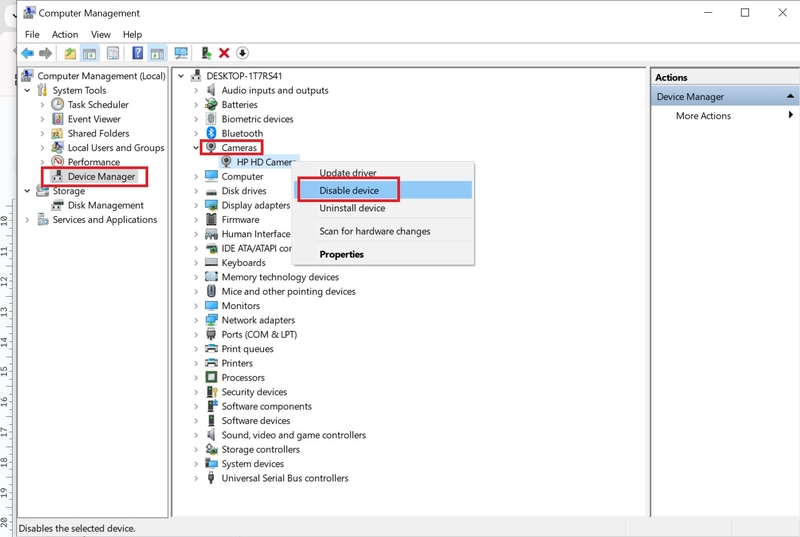800x537 pixels.
Task: Click the Disk Management drive icon
Action: point(58,205)
